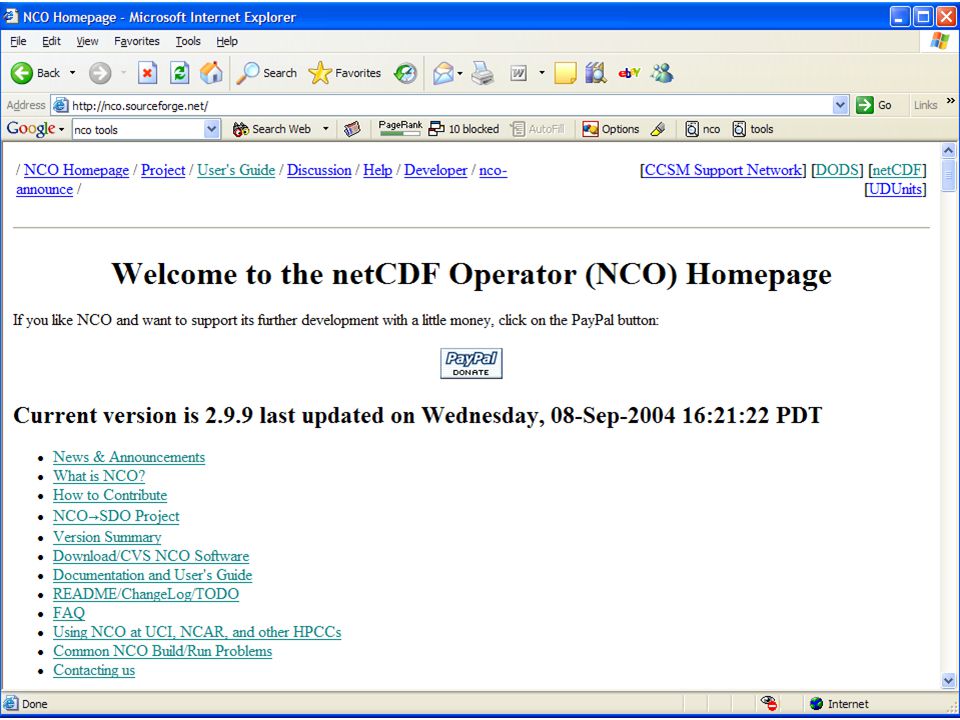The image size is (960, 720).
Task: Click the 10 blocked popup blocker button
Action: [463, 129]
